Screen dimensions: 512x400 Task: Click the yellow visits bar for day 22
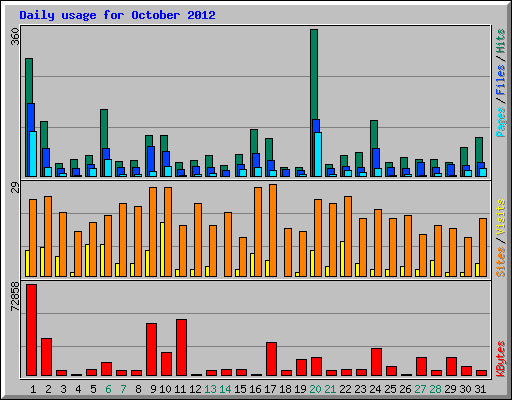point(342,259)
